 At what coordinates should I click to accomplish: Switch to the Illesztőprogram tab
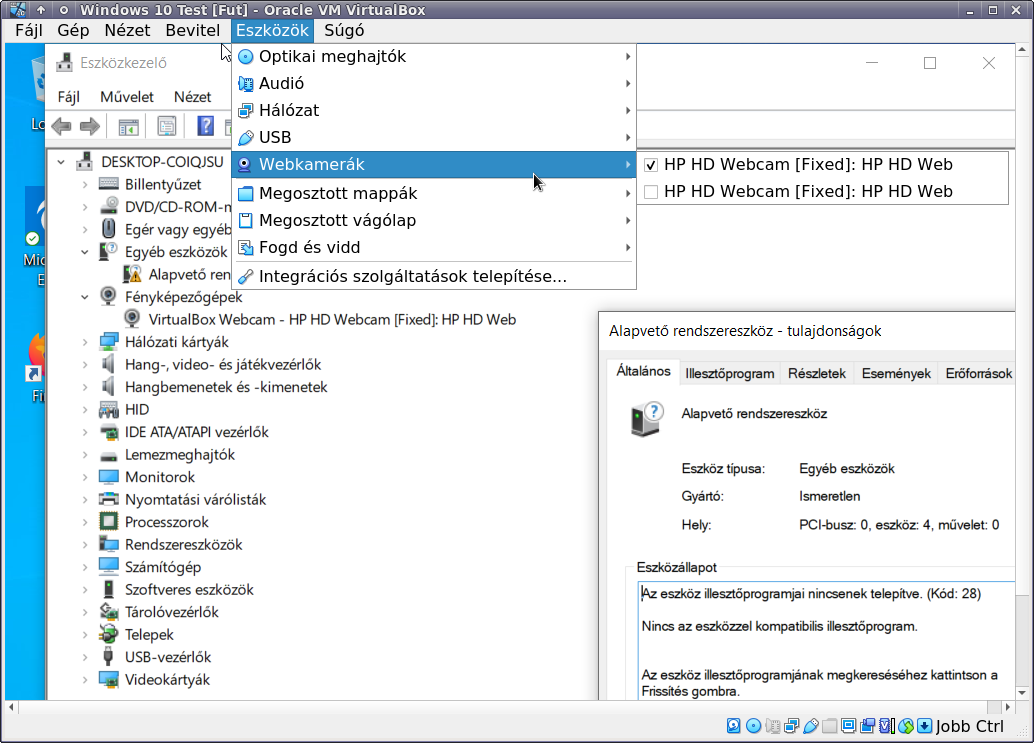coord(729,374)
